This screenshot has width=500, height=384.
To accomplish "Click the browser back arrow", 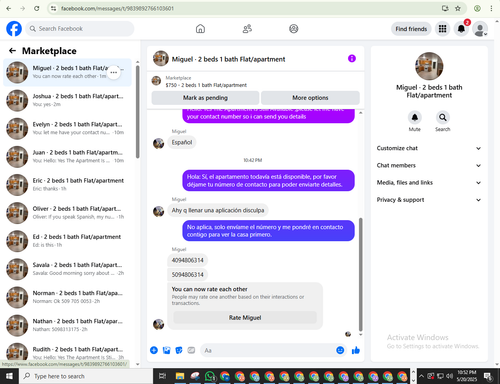I will [x=9, y=8].
